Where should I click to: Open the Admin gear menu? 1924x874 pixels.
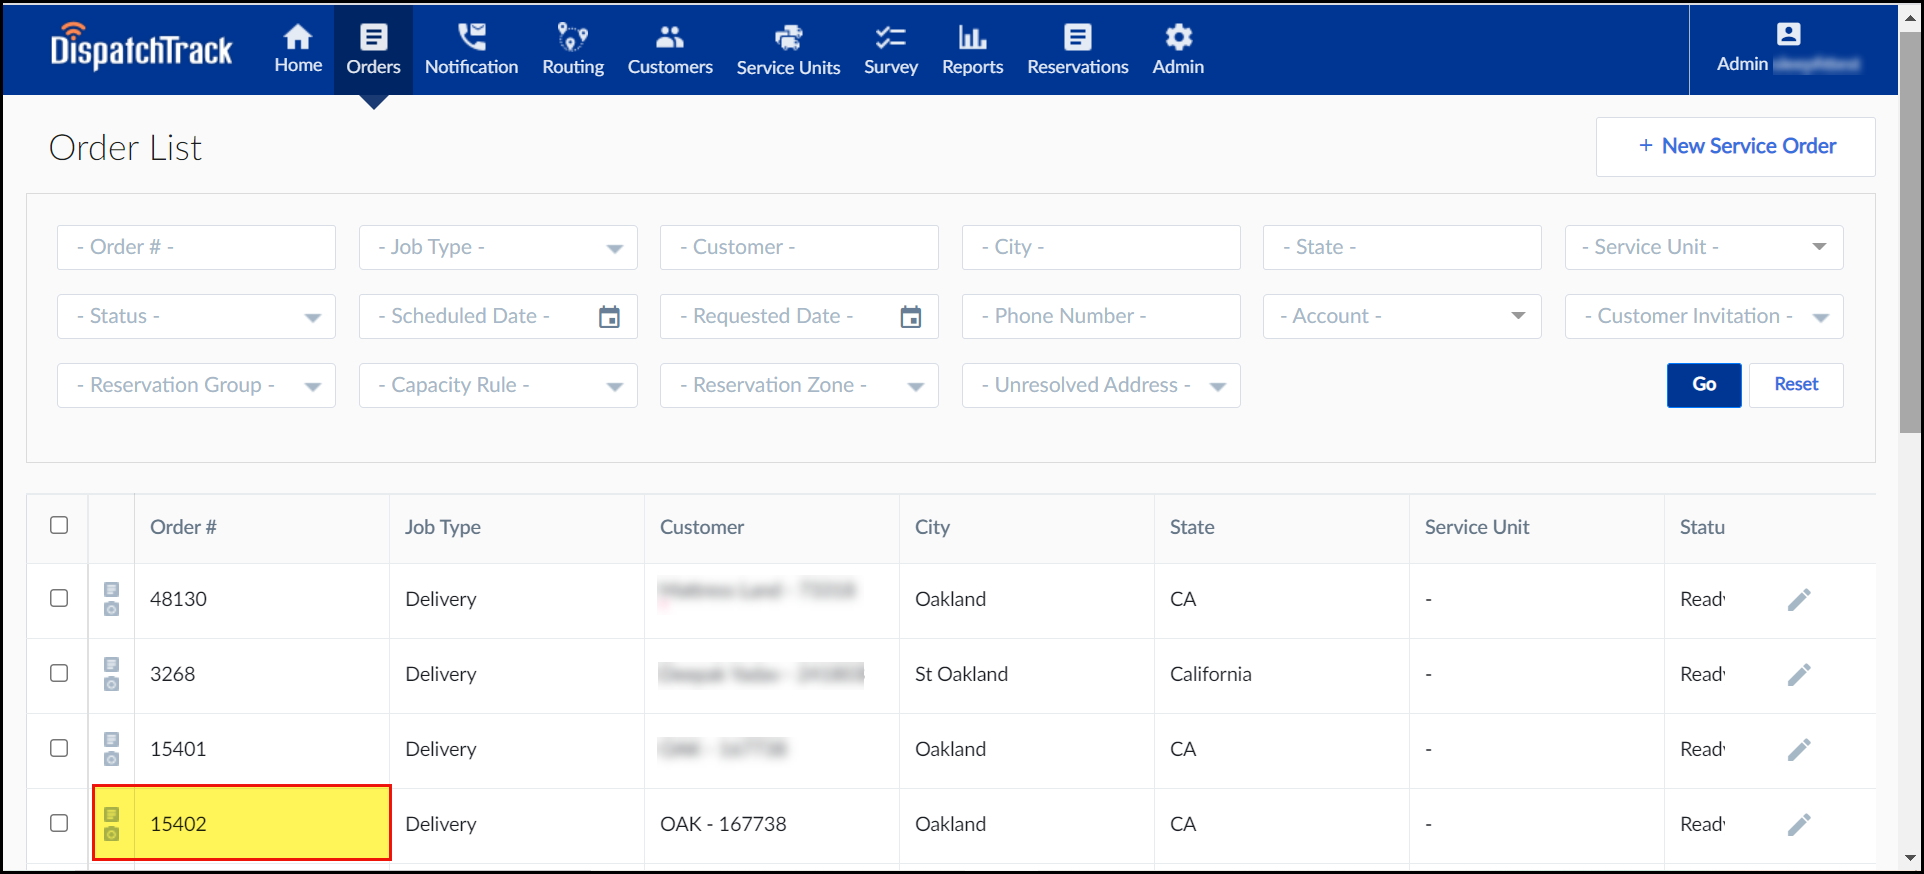(1178, 49)
